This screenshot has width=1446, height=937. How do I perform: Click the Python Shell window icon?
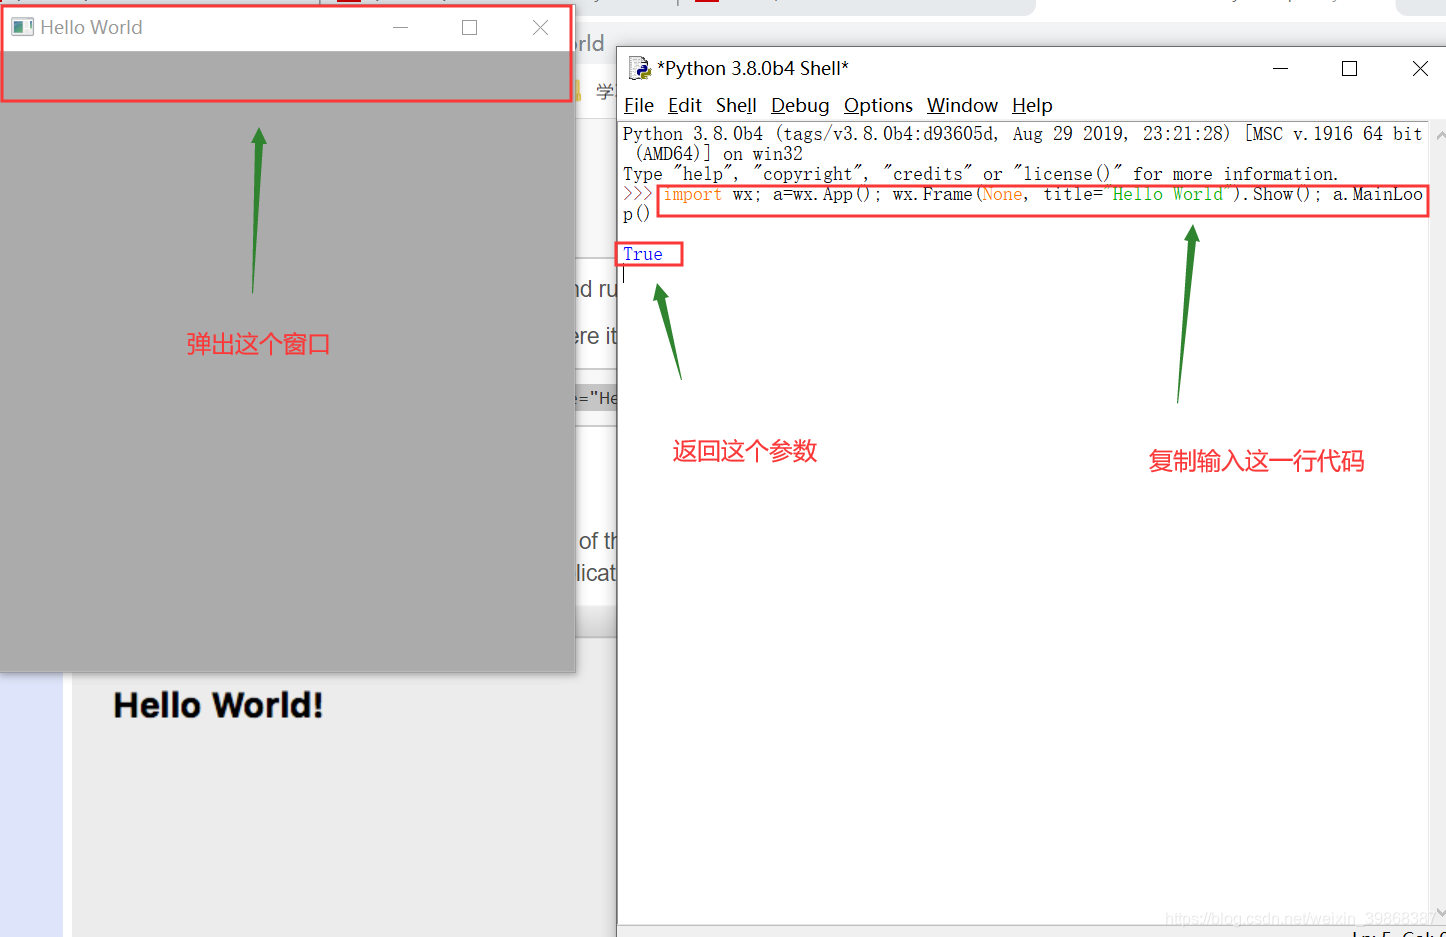pyautogui.click(x=639, y=68)
